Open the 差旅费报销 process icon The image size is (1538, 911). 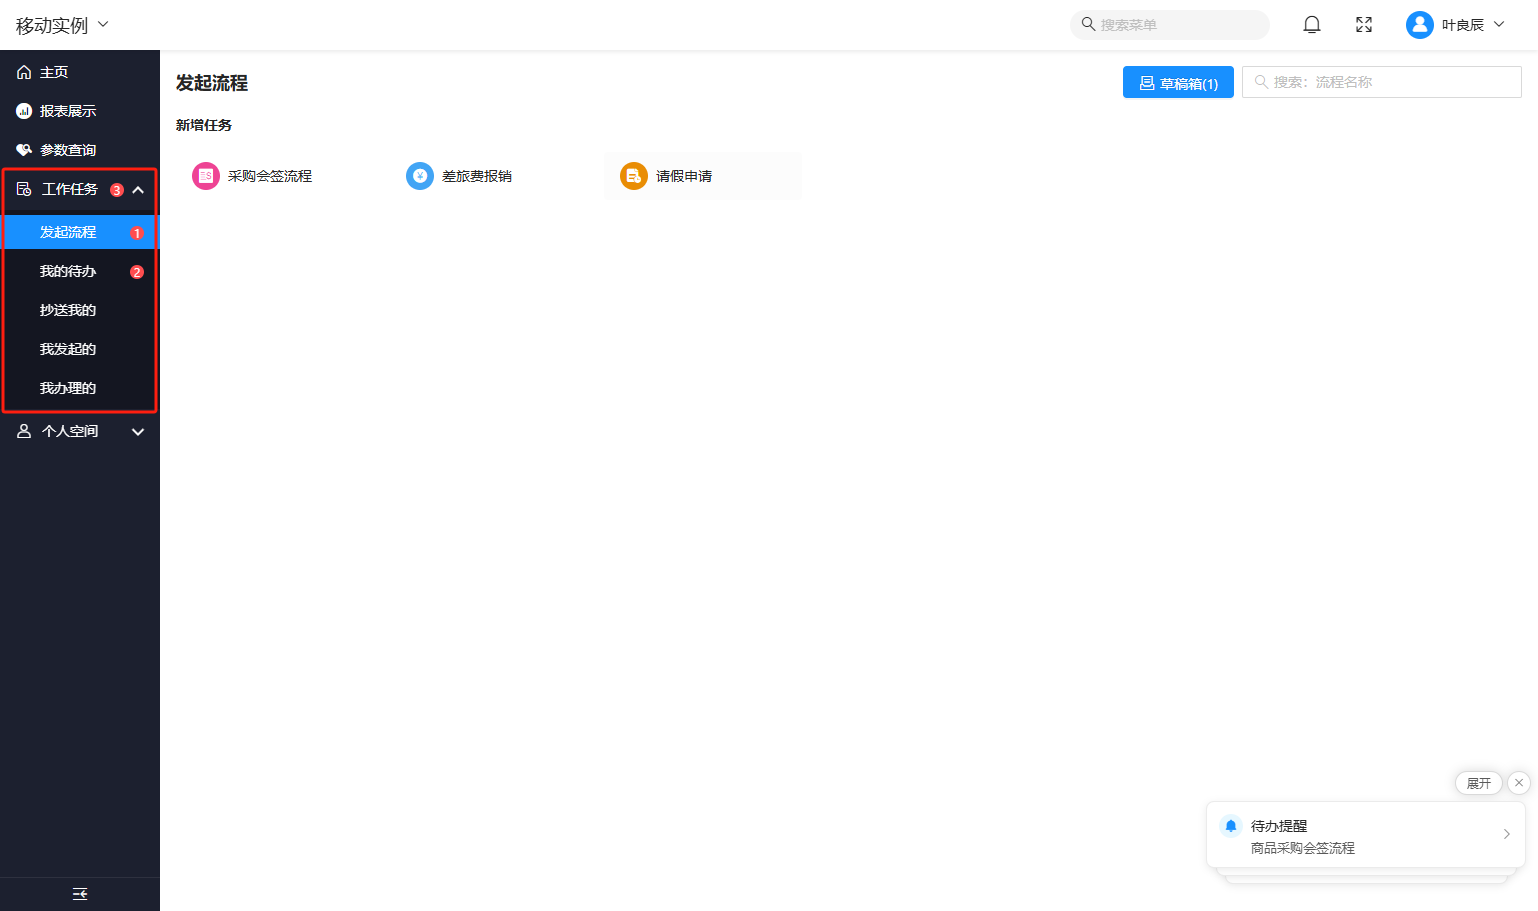point(420,176)
